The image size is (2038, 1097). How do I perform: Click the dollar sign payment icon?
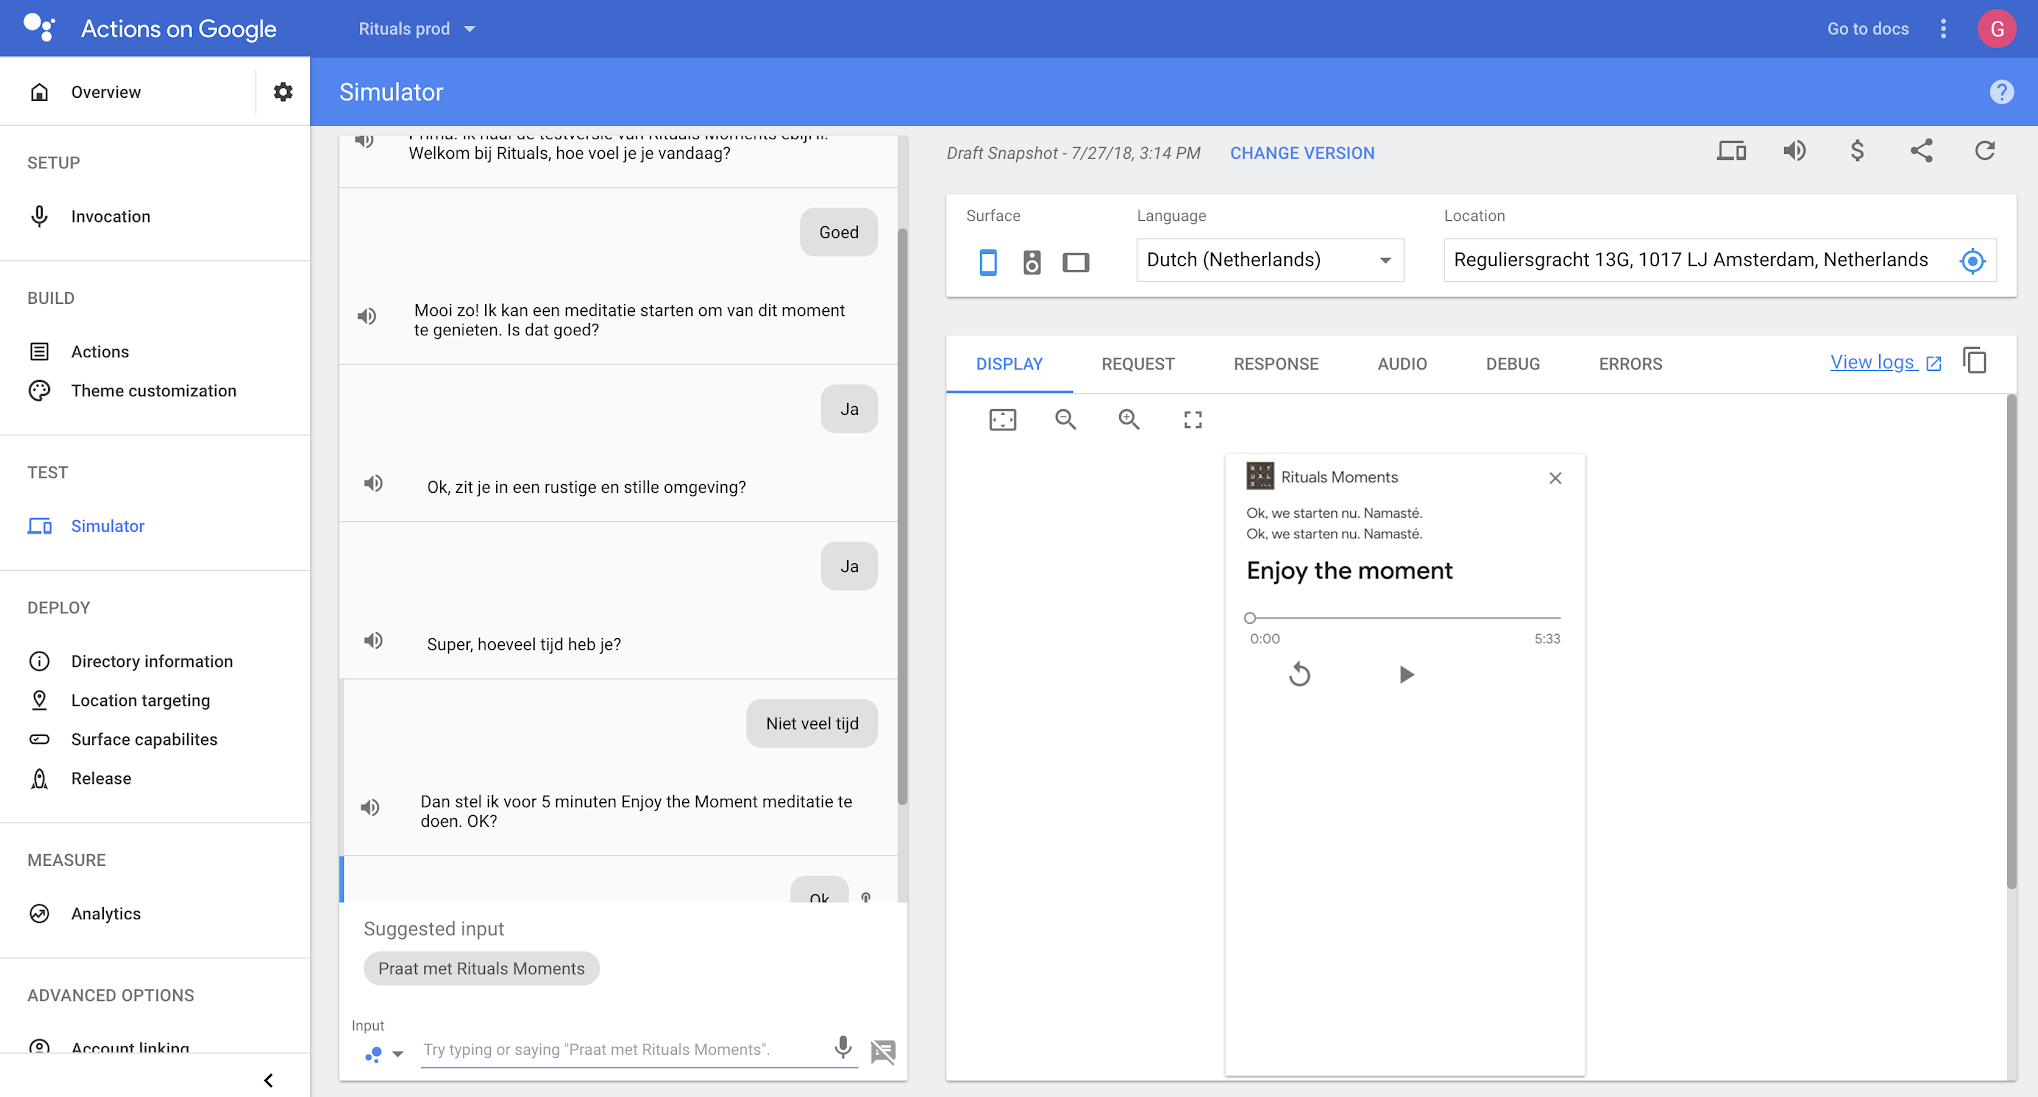point(1857,151)
